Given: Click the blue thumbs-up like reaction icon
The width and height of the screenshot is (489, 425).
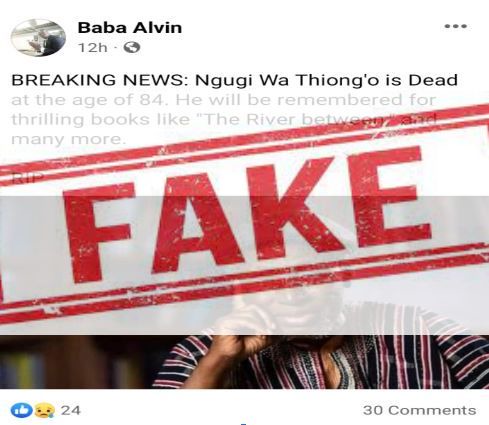Looking at the screenshot, I should [x=22, y=410].
